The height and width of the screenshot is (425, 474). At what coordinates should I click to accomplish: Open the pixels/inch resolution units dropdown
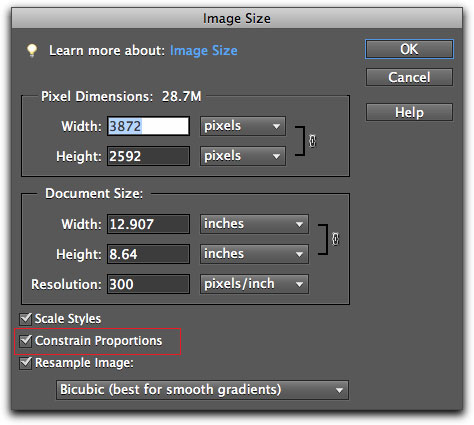254,284
